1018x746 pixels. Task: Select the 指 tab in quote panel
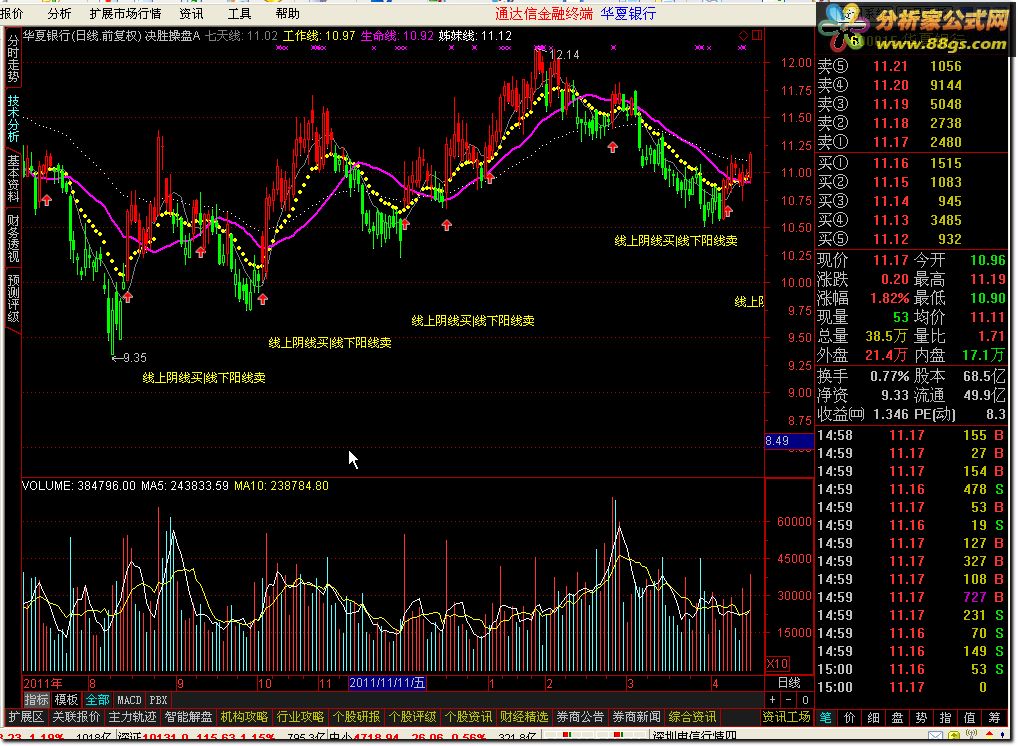945,717
